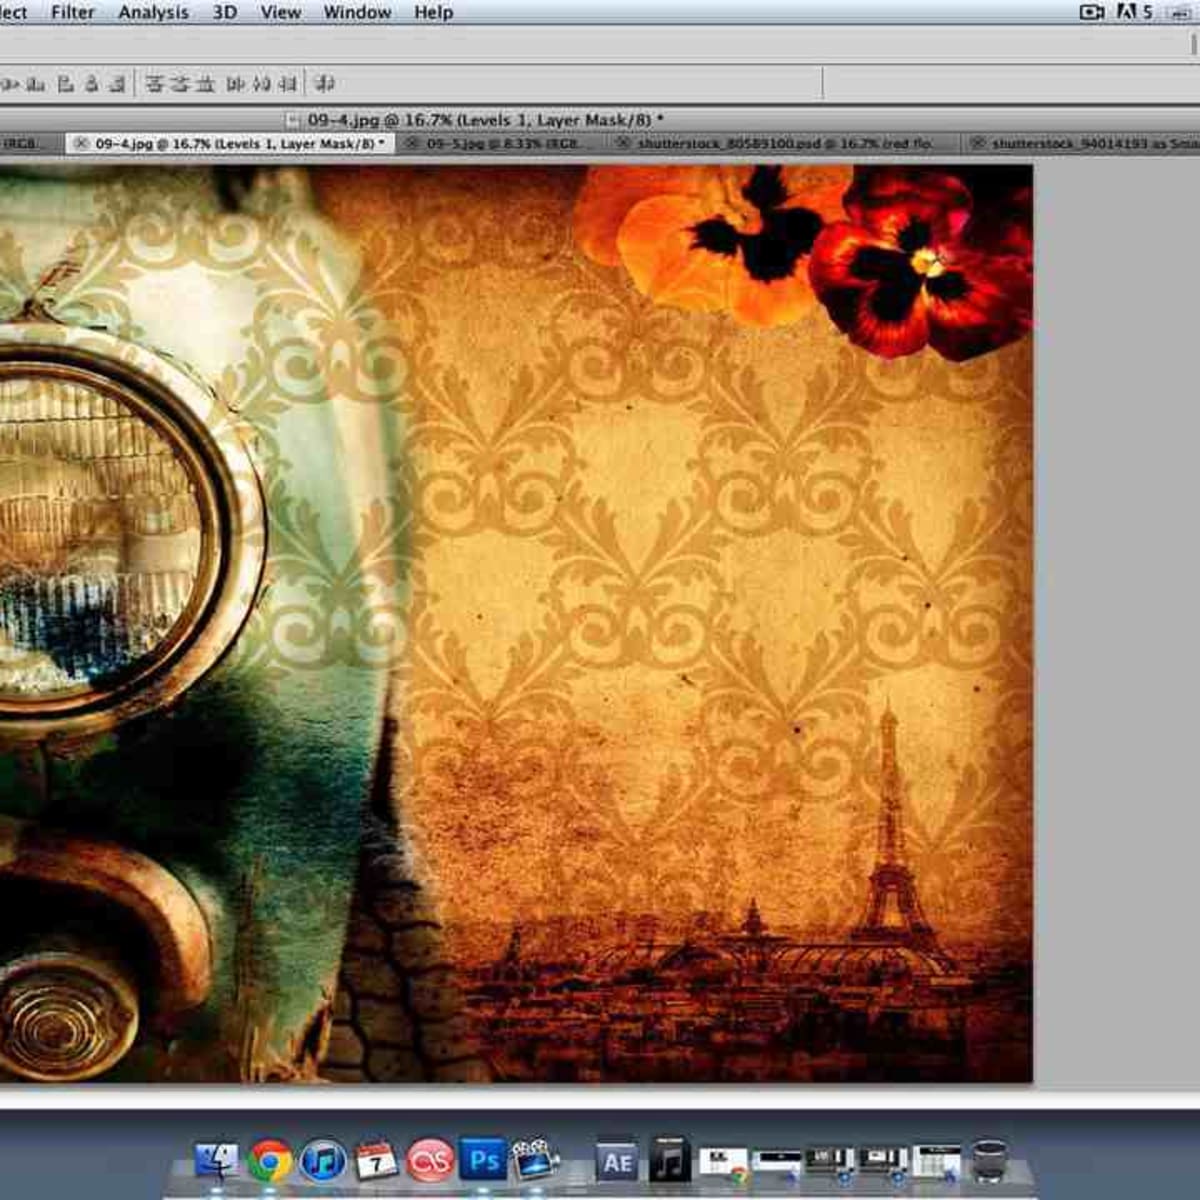Viewport: 1200px width, 1200px height.
Task: Open iCal calendar from the Dock
Action: pyautogui.click(x=377, y=1162)
